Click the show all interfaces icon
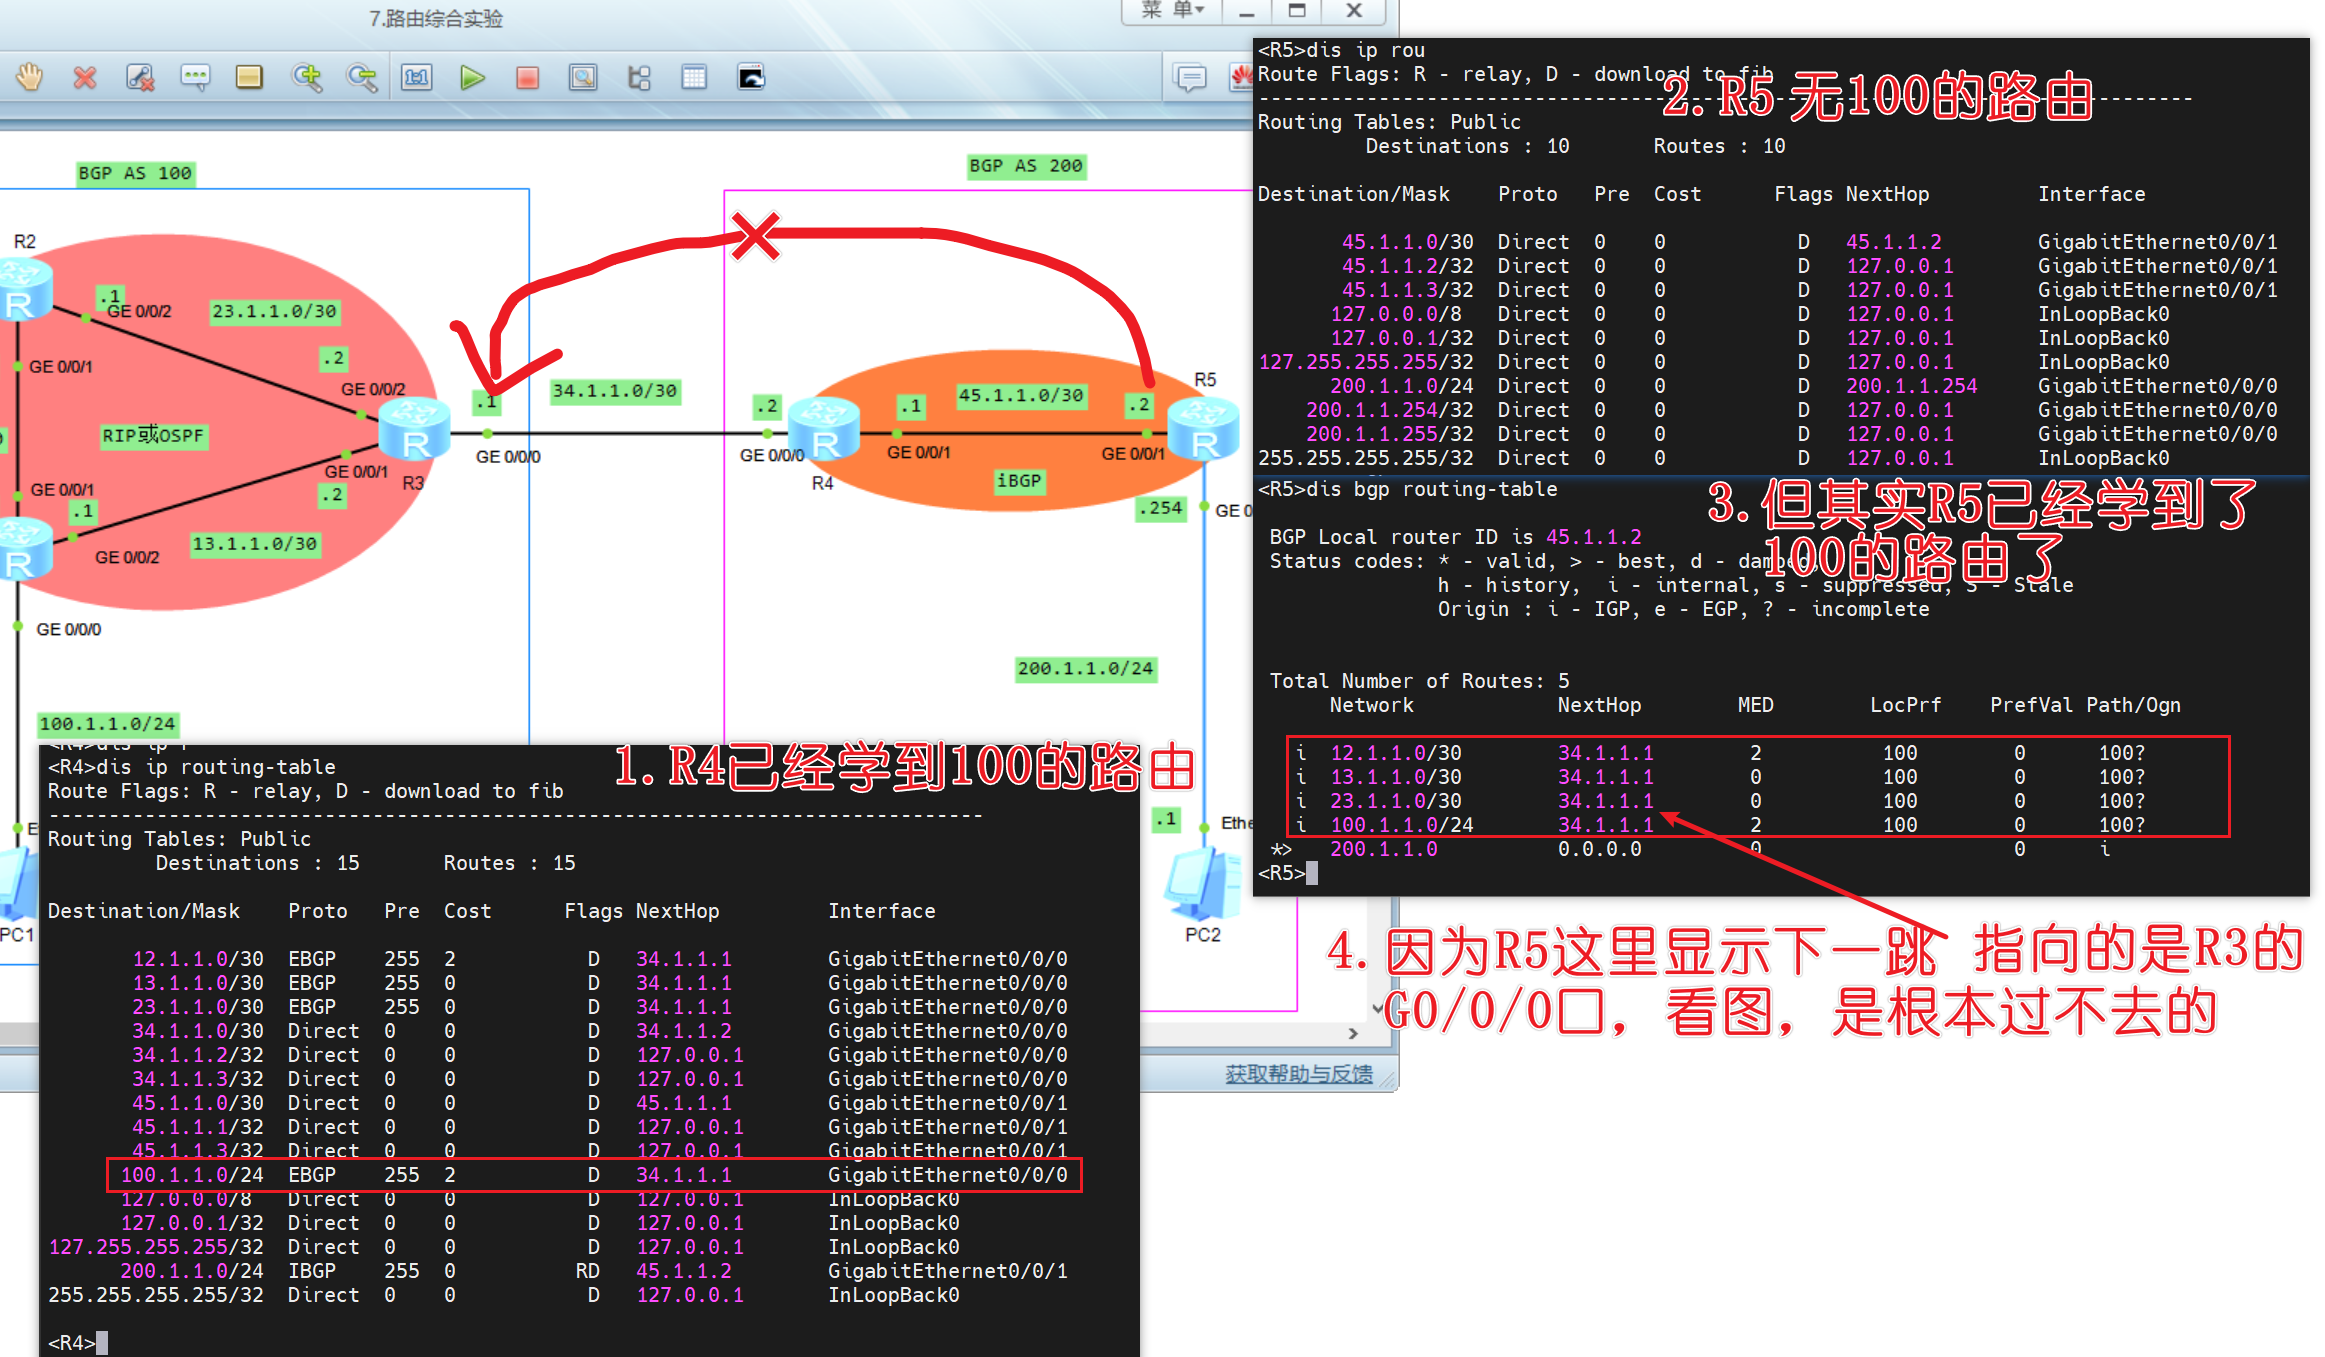This screenshot has width=2325, height=1357. click(639, 77)
